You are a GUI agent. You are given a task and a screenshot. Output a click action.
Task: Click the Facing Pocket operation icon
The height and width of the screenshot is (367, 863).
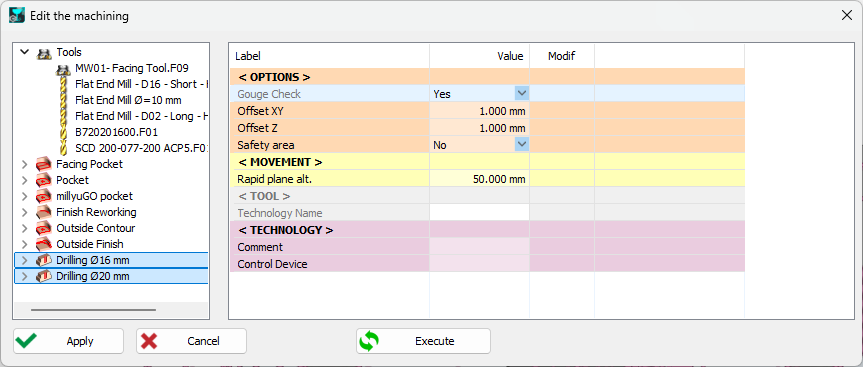click(x=43, y=164)
